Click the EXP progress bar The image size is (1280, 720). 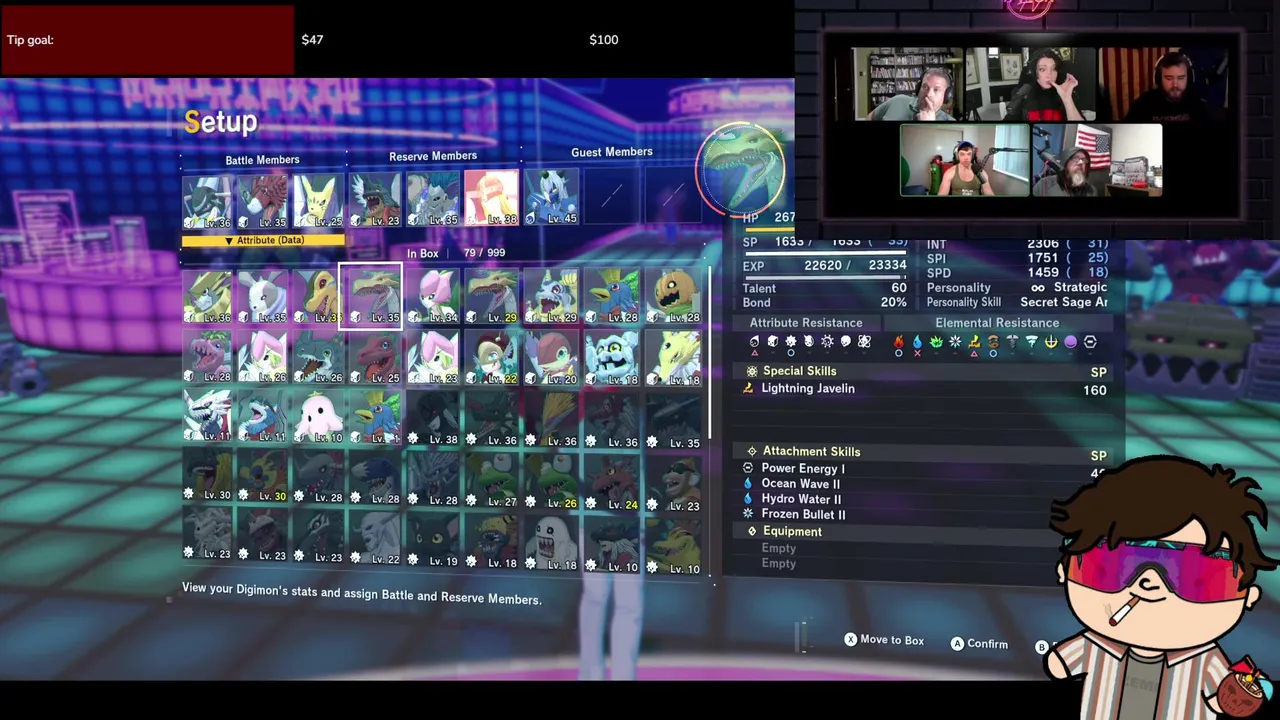pos(824,277)
